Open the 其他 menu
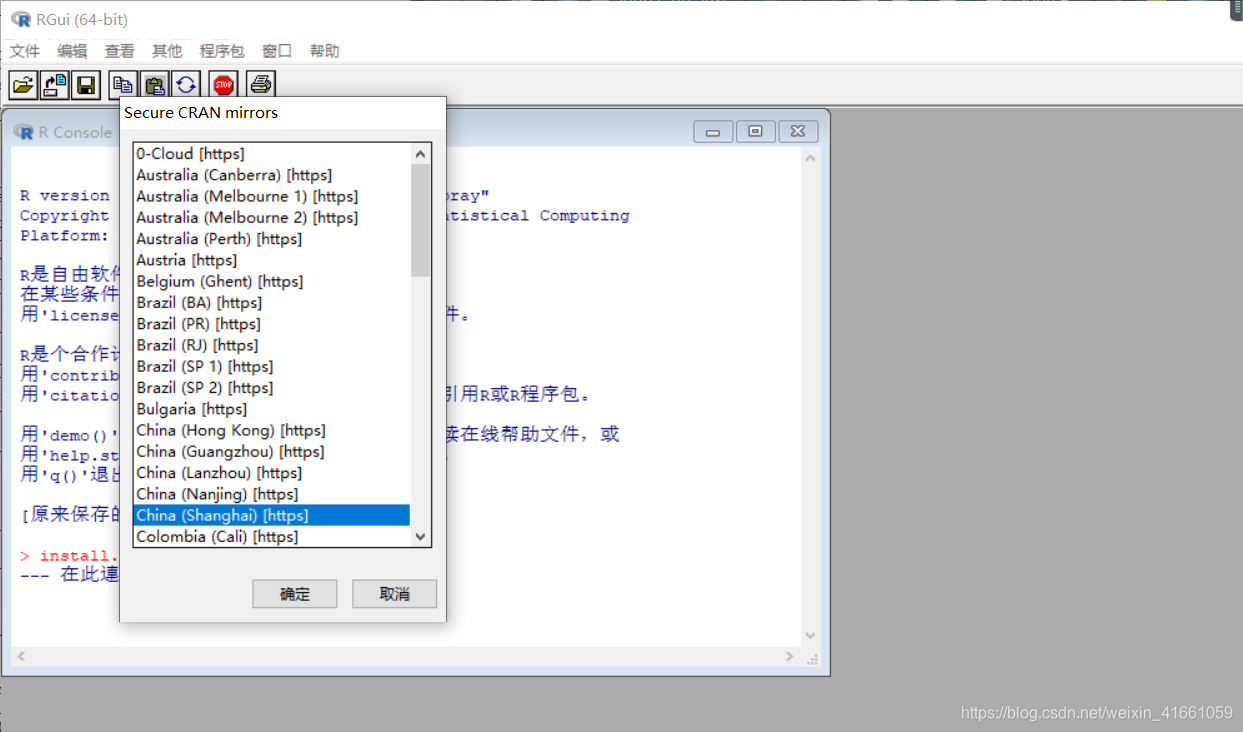The image size is (1243, 732). point(167,51)
